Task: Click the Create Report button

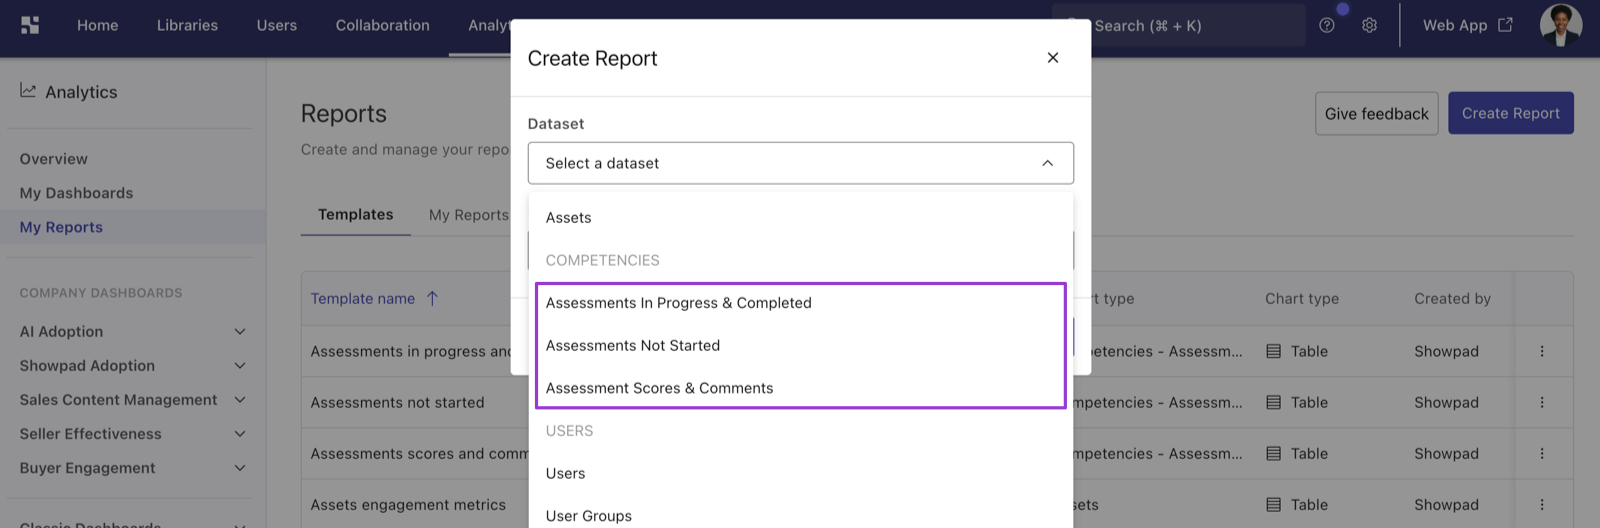Action: (x=1511, y=114)
